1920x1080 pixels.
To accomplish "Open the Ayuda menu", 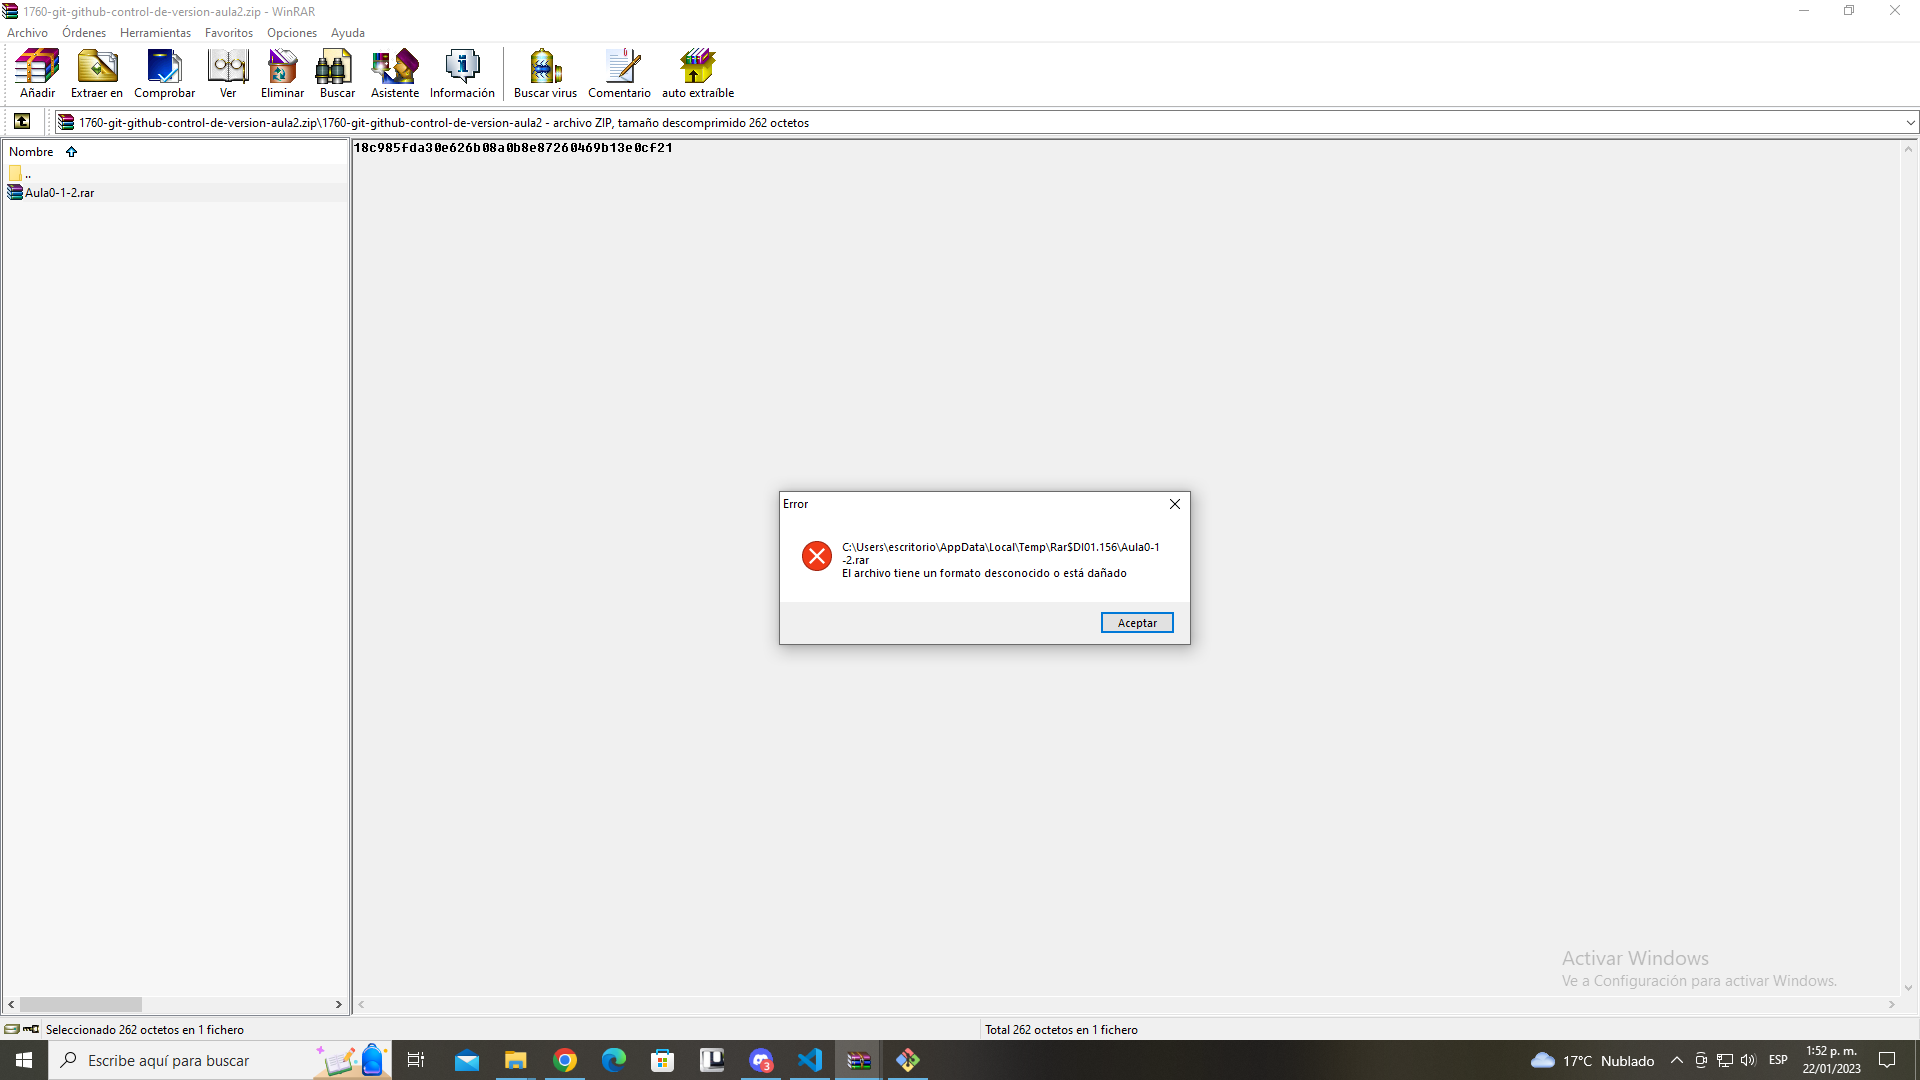I will [348, 33].
